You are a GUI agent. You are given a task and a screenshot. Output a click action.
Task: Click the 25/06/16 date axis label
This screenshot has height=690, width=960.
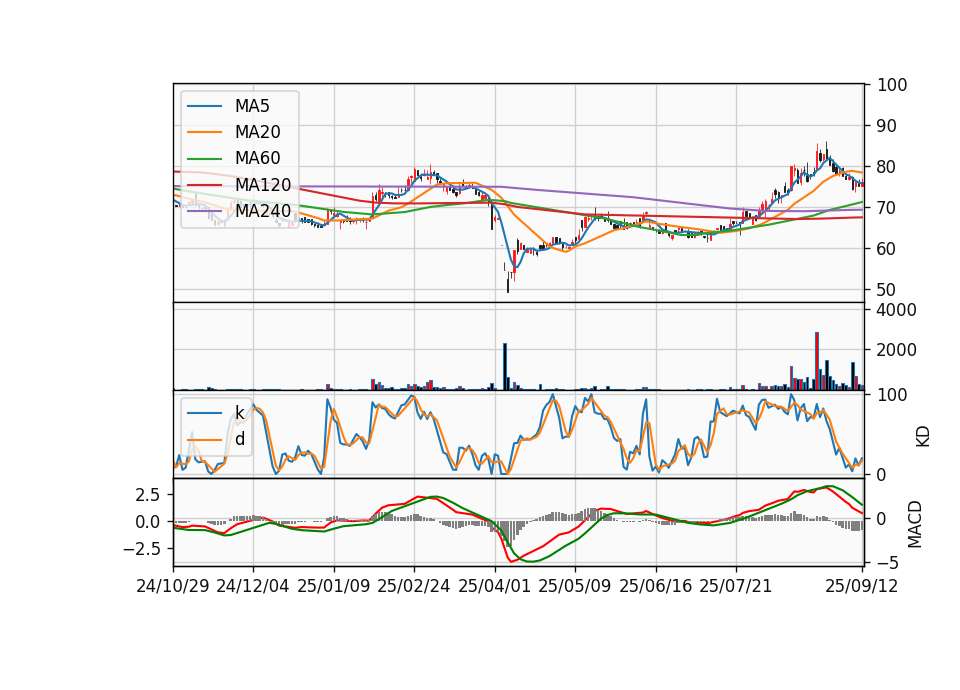pos(655,586)
